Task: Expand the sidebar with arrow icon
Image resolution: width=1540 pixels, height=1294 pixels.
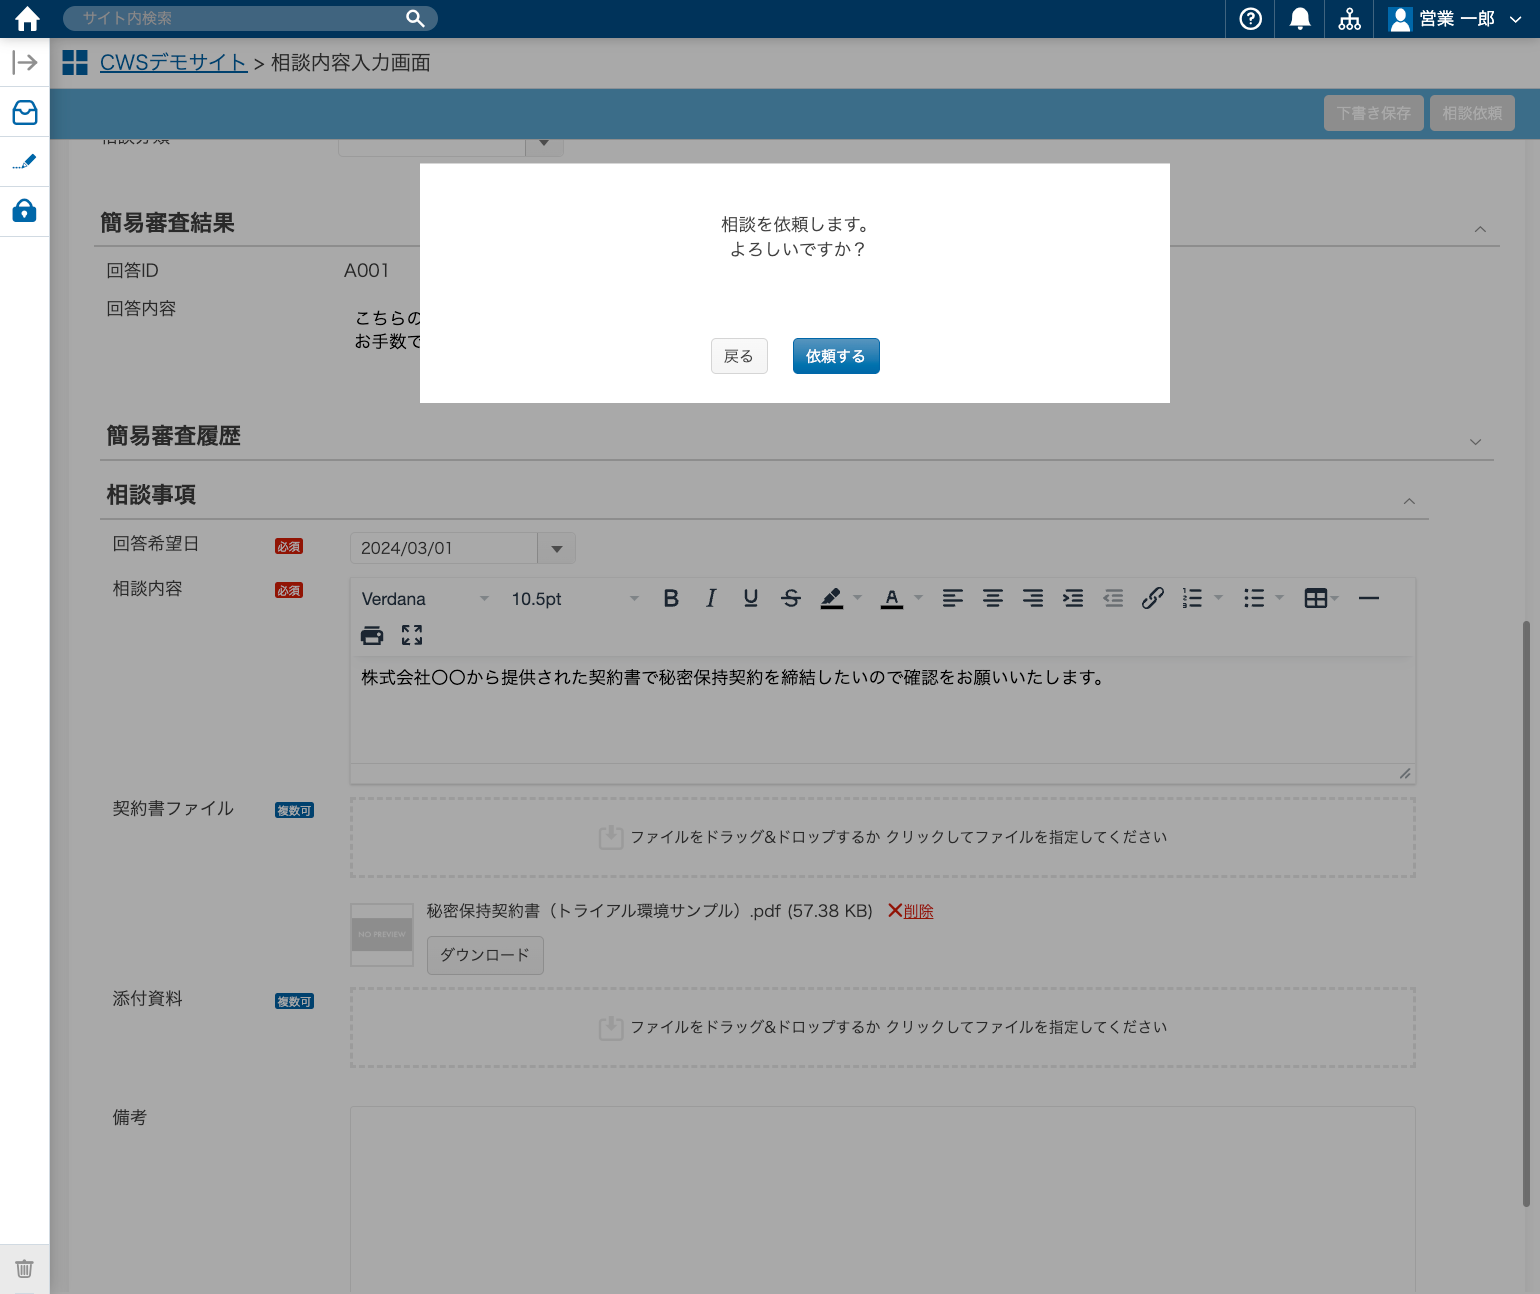Action: 25,63
